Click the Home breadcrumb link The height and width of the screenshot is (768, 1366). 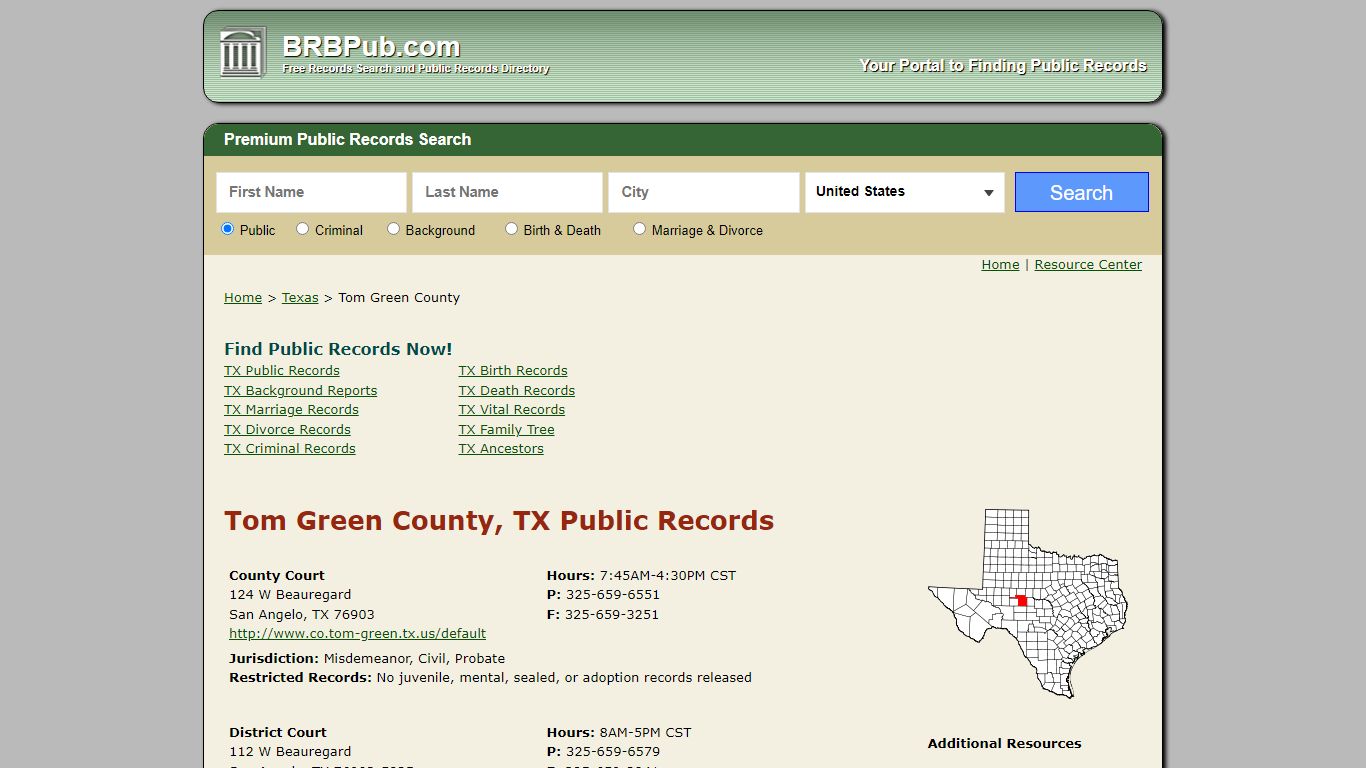243,298
